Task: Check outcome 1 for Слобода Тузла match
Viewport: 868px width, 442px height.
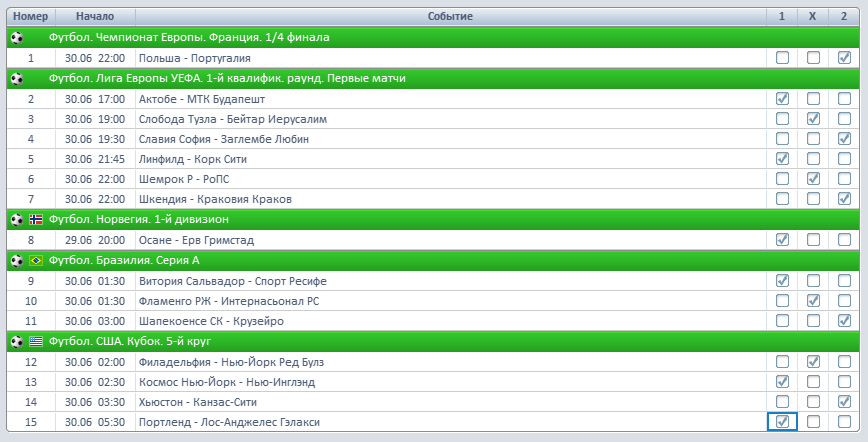Action: (782, 119)
